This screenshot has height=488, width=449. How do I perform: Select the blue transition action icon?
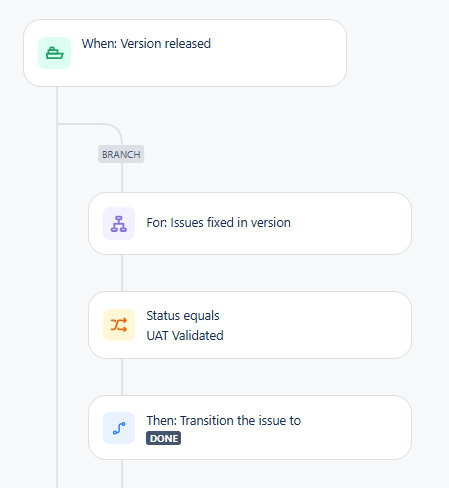click(x=119, y=428)
